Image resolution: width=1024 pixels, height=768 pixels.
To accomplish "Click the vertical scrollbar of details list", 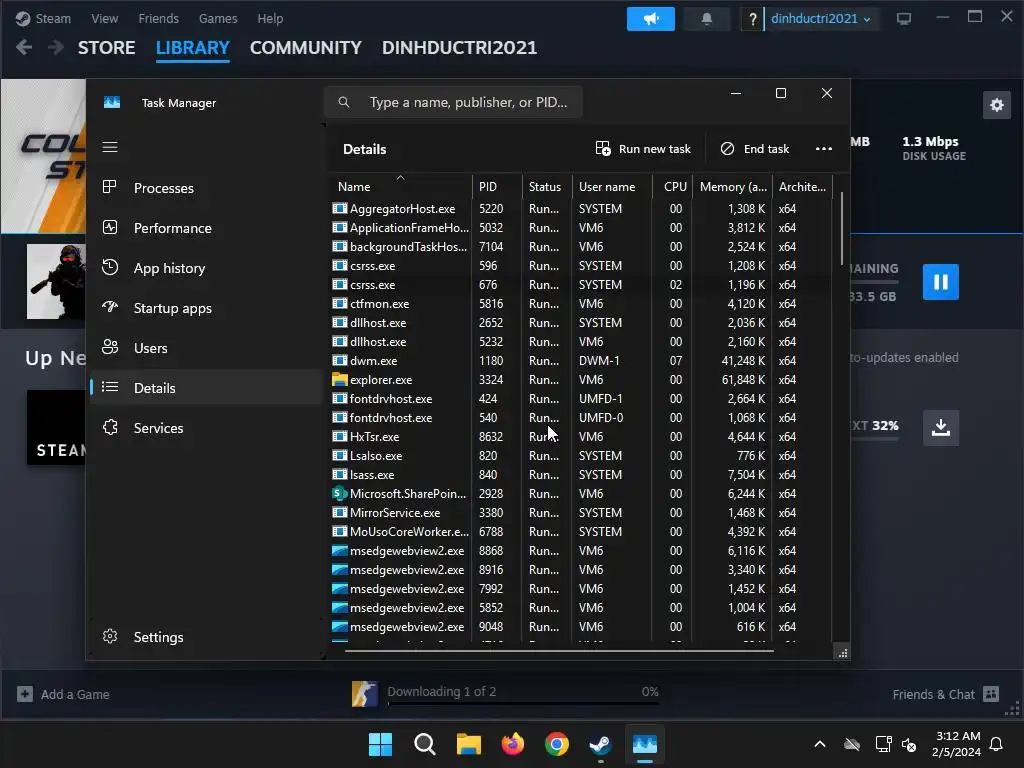I will pyautogui.click(x=841, y=229).
